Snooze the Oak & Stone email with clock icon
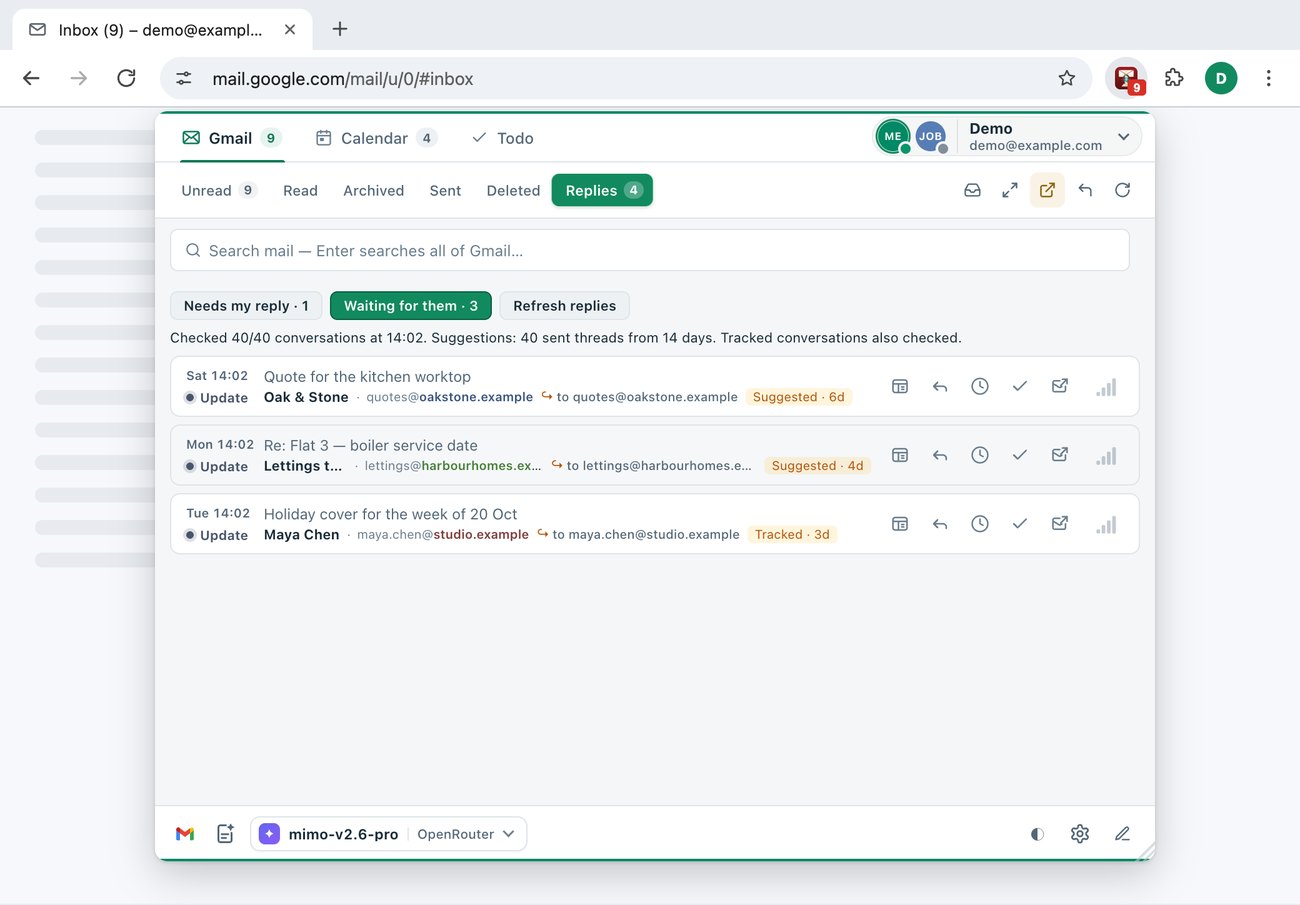 click(980, 386)
